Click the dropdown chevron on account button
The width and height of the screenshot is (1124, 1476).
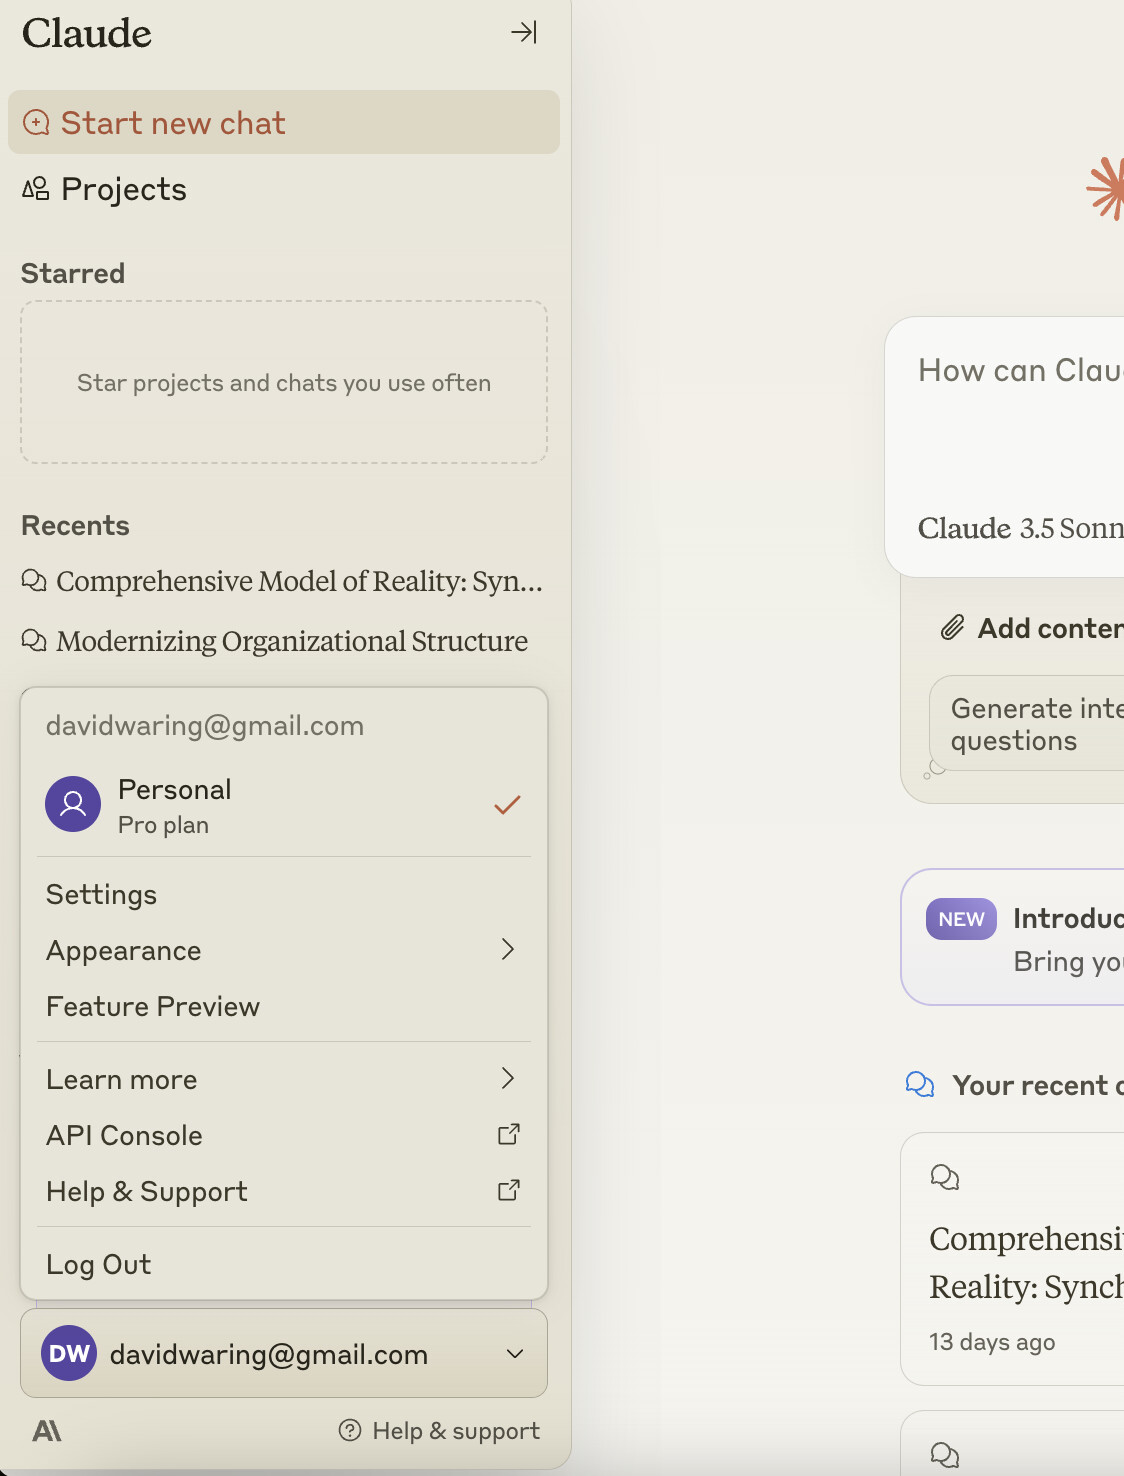[515, 1354]
